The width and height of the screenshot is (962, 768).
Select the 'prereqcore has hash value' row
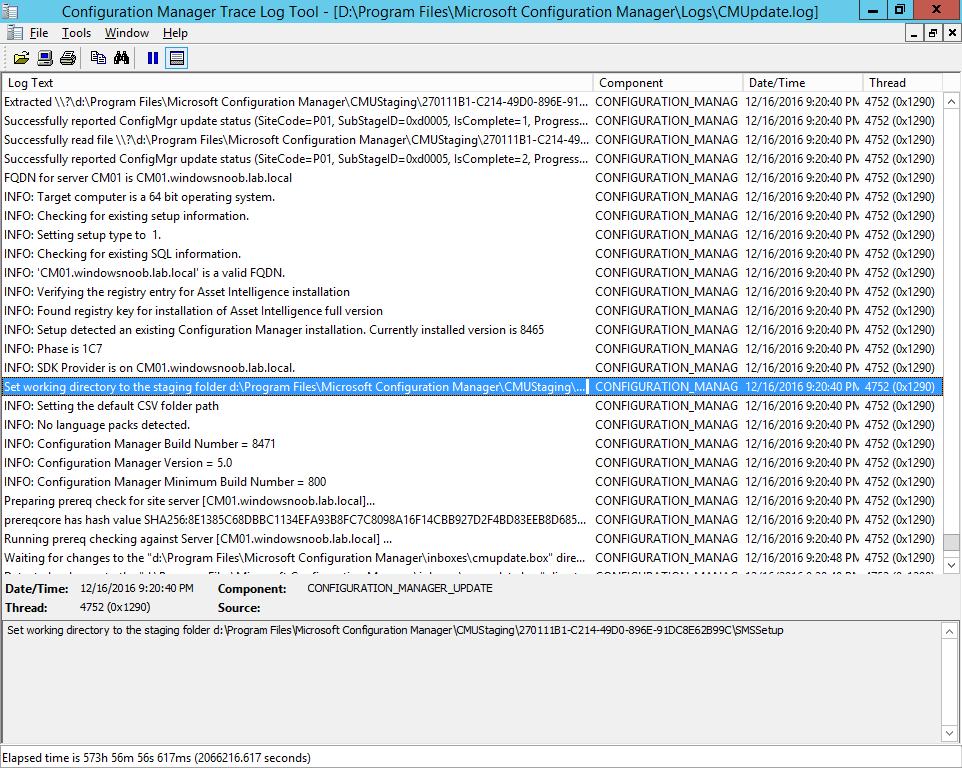click(x=472, y=520)
